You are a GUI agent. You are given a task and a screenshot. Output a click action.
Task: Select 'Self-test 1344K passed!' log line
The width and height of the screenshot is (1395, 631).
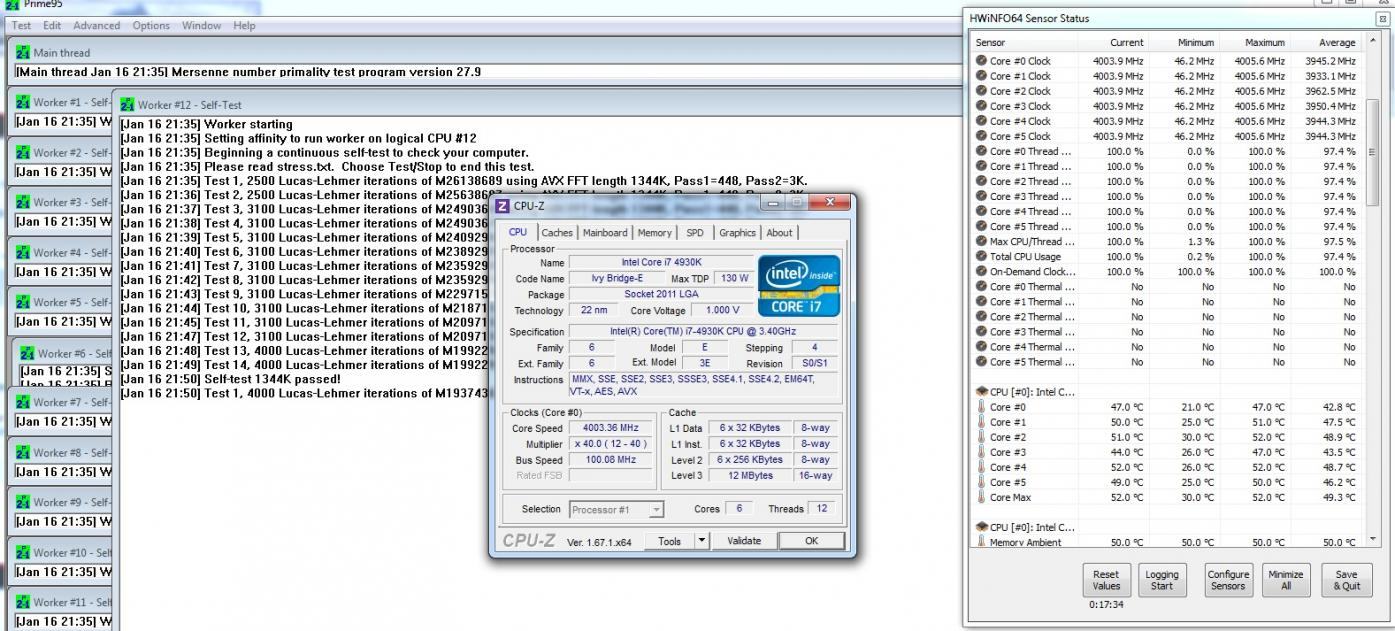[230, 379]
